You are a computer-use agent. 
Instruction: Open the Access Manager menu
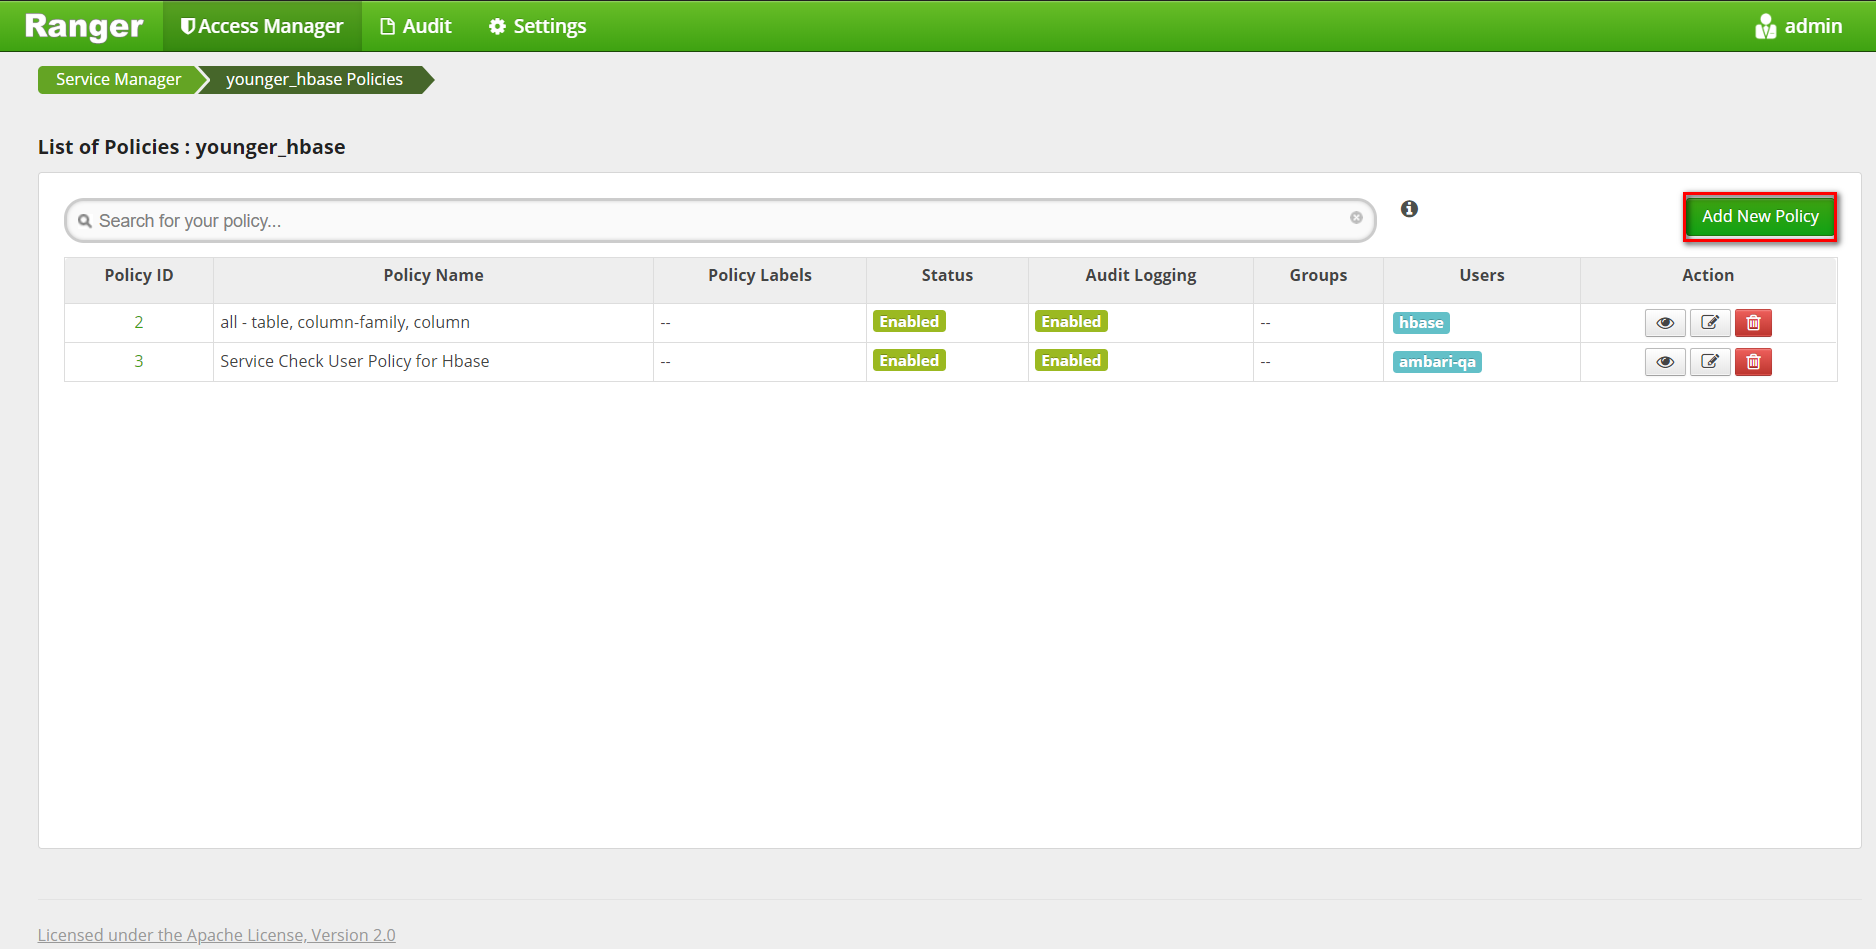[x=261, y=26]
